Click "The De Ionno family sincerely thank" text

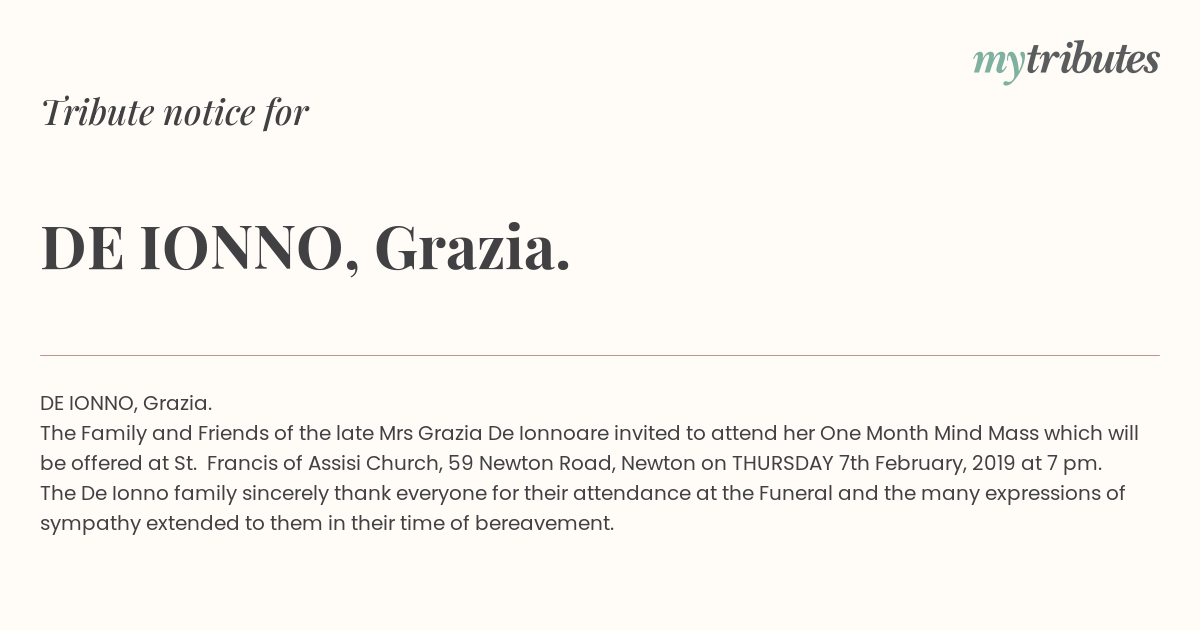tap(215, 494)
